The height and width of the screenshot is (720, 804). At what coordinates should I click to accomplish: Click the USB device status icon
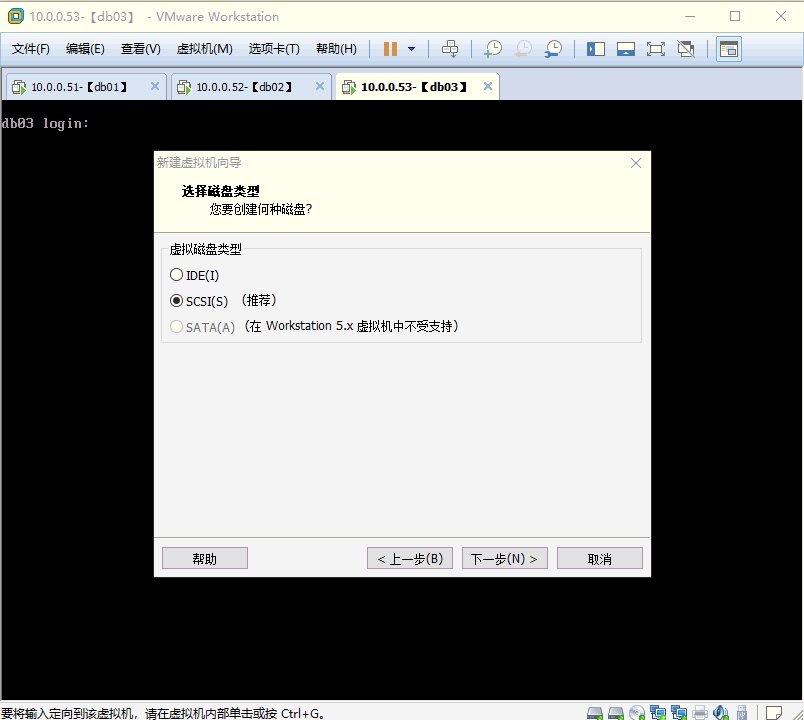(x=742, y=712)
